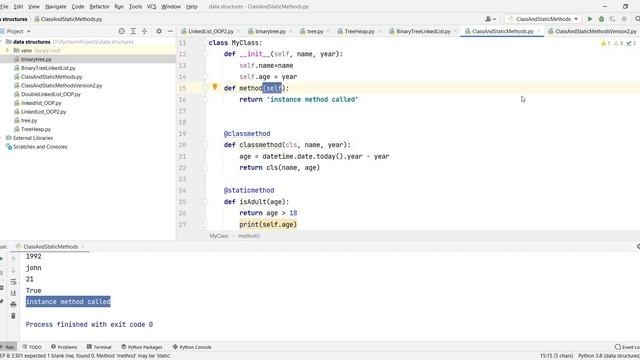Click 'Process finished with exit code 0'
The width and height of the screenshot is (640, 360).
(x=89, y=324)
